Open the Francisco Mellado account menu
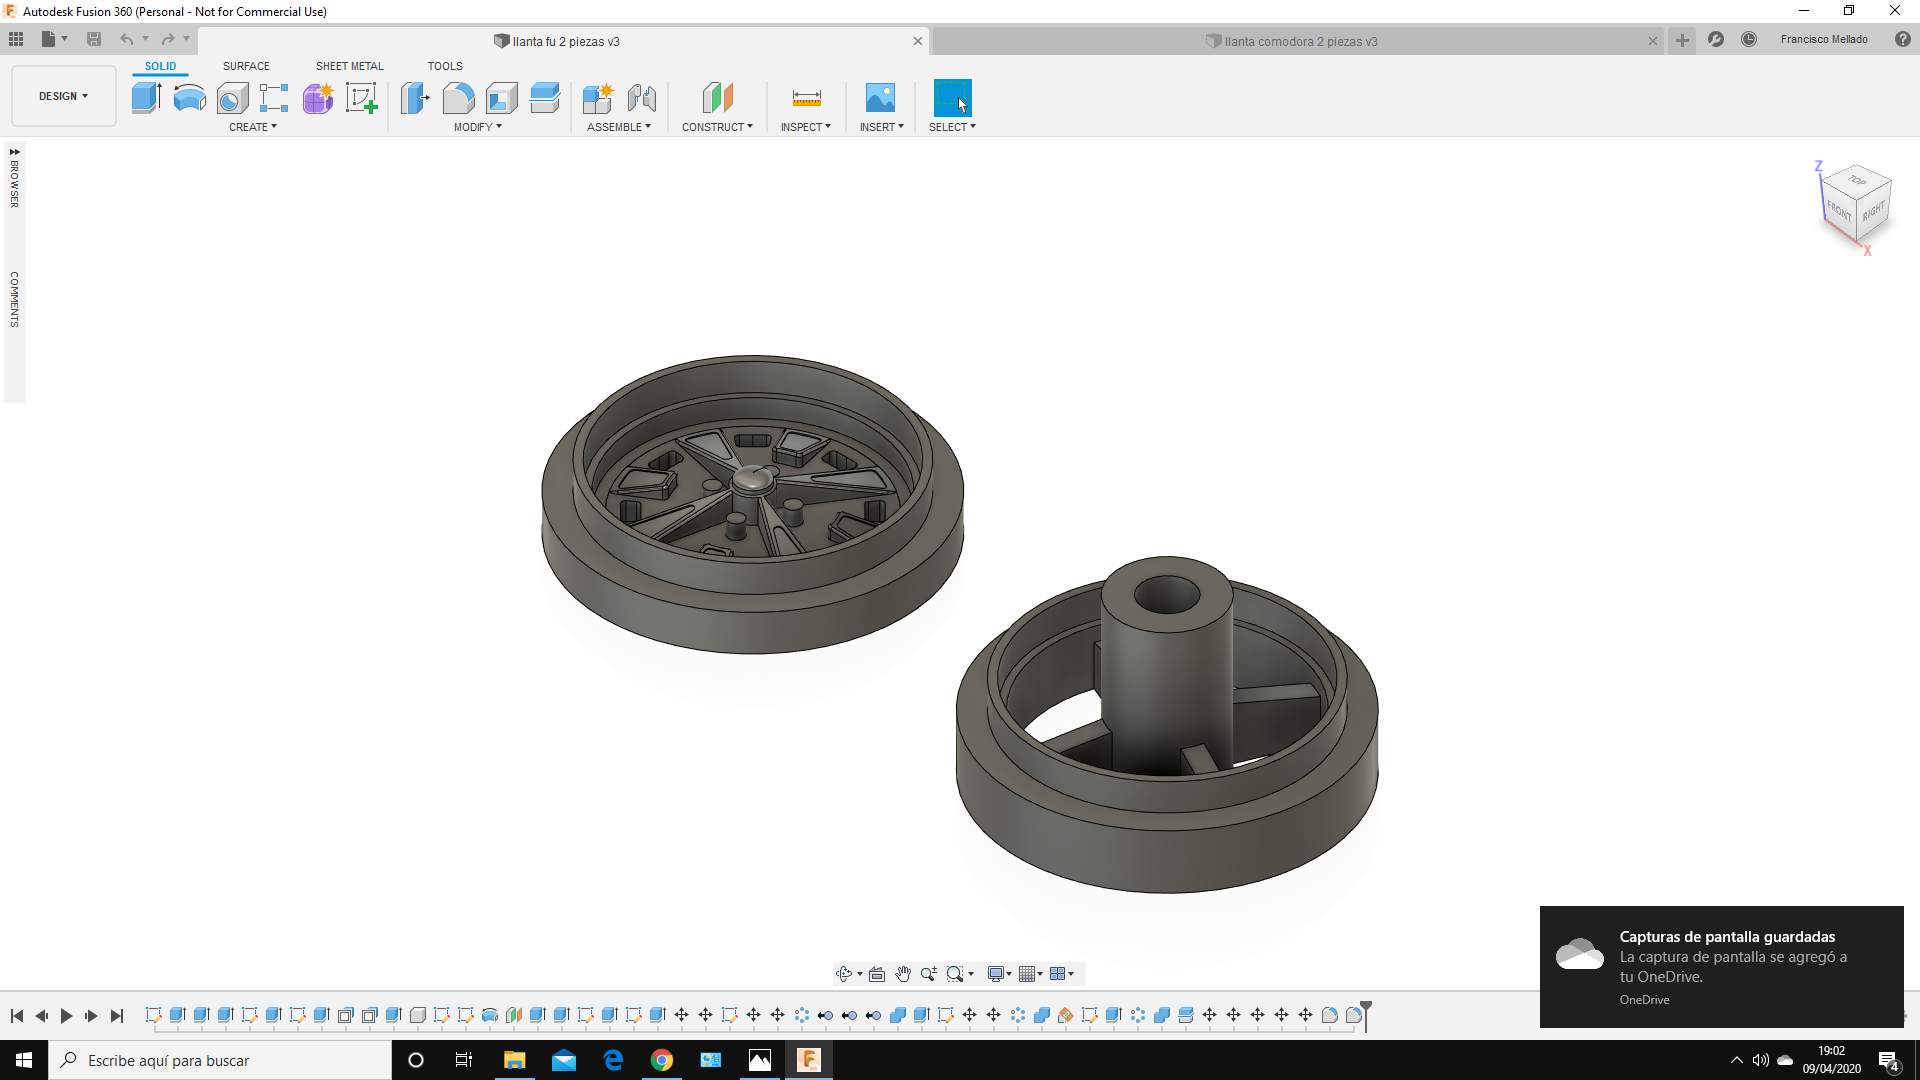The height and width of the screenshot is (1080, 1920). coord(1823,40)
